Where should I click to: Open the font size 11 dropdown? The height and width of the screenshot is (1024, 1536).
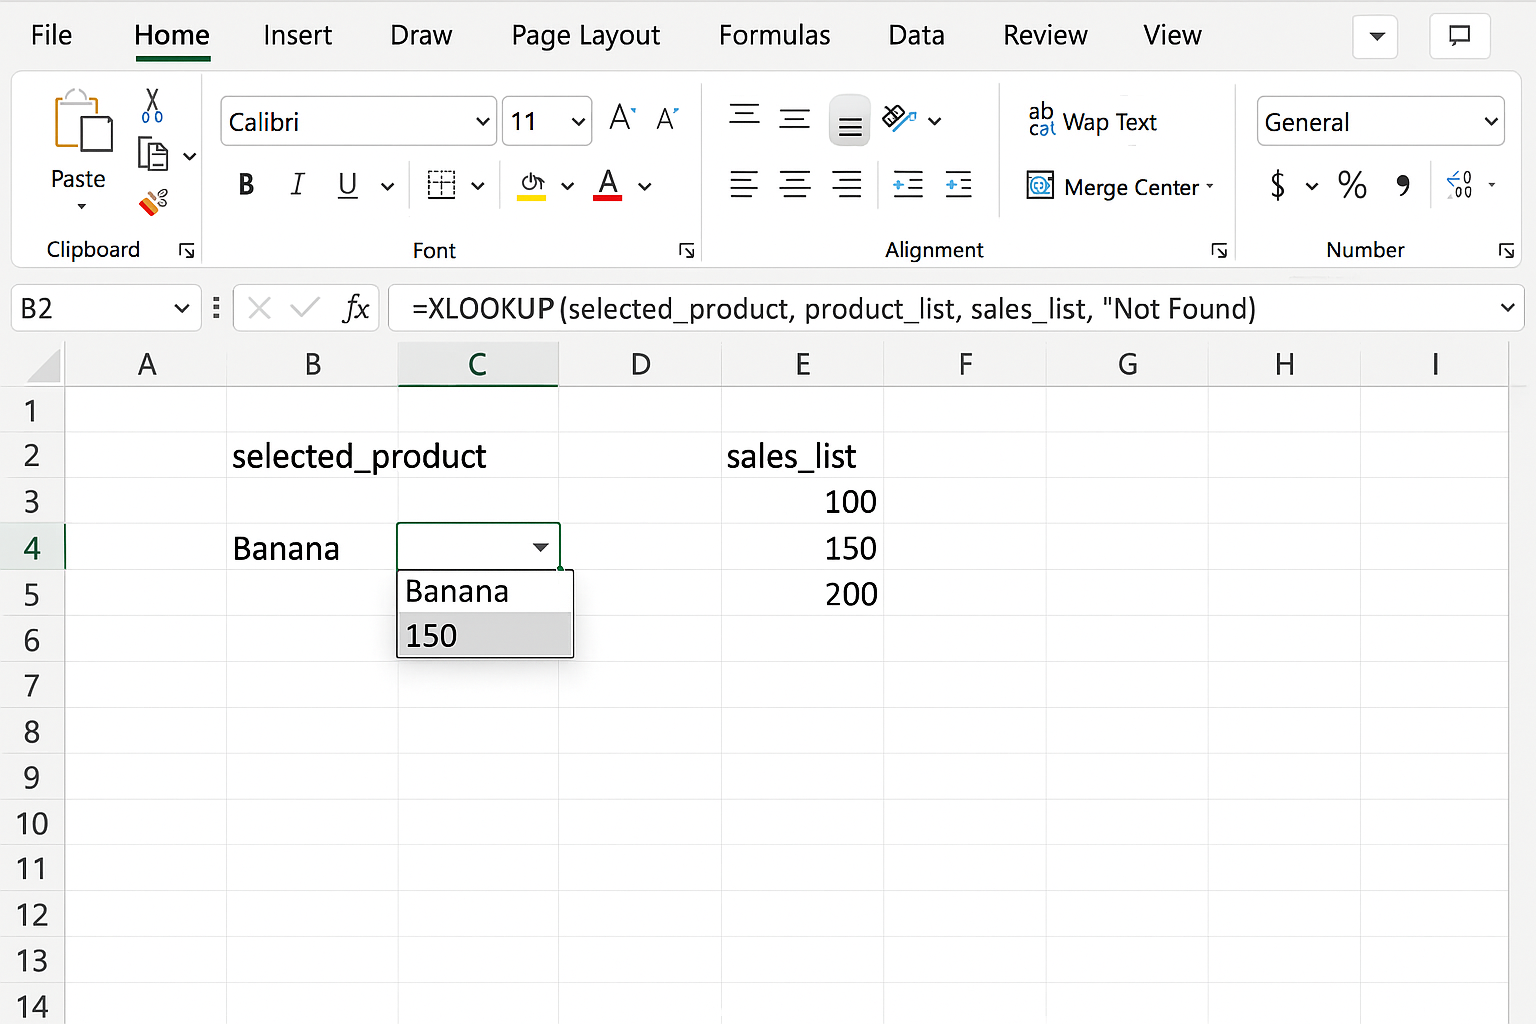(578, 122)
